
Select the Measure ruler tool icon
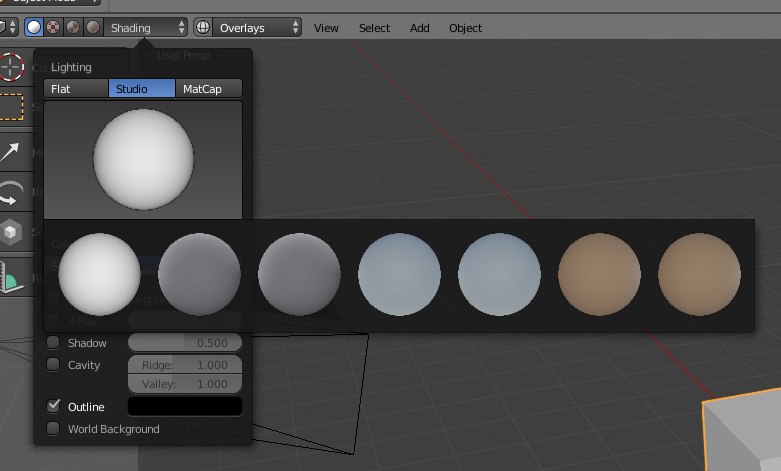click(11, 277)
